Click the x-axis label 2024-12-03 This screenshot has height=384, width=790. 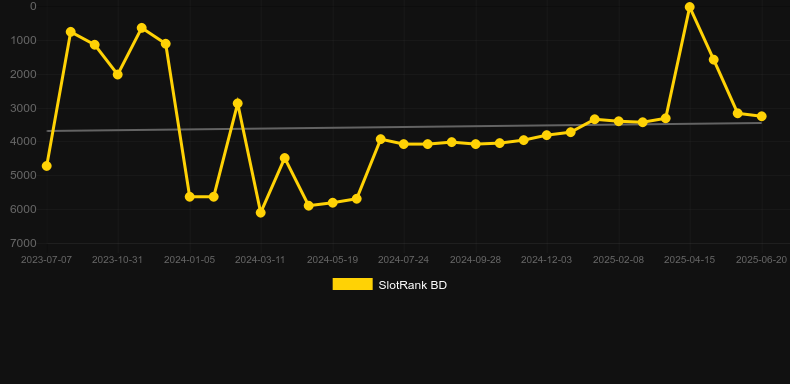(x=547, y=260)
